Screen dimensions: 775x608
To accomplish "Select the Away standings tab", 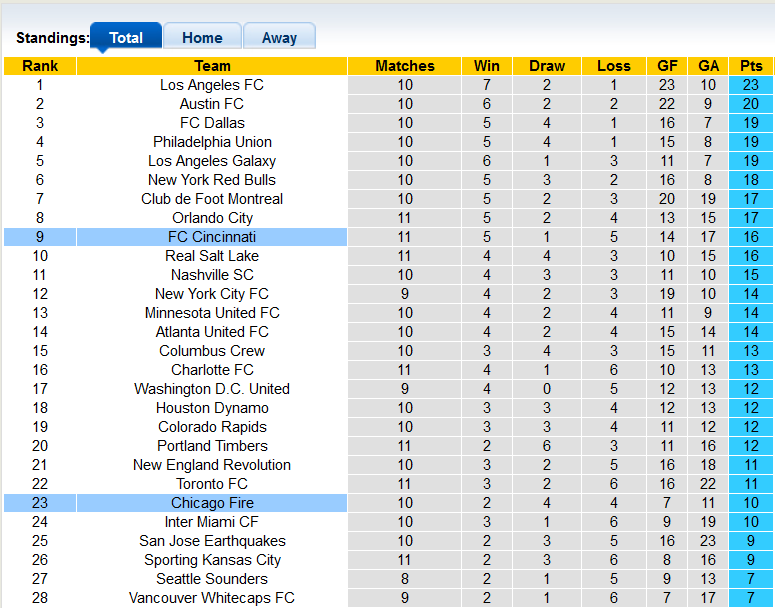I will tap(279, 38).
